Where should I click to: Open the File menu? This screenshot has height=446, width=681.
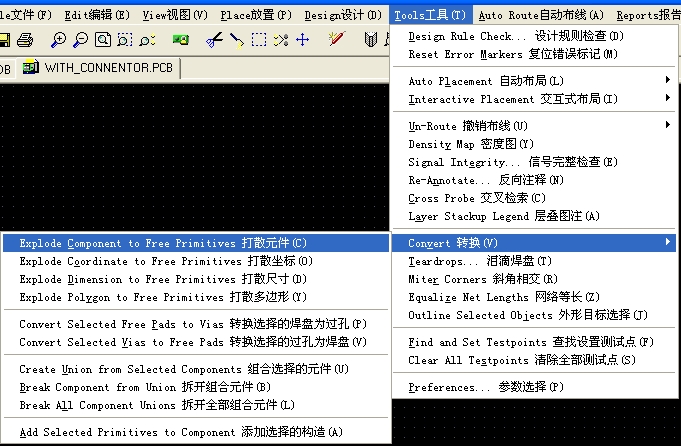[x=26, y=15]
